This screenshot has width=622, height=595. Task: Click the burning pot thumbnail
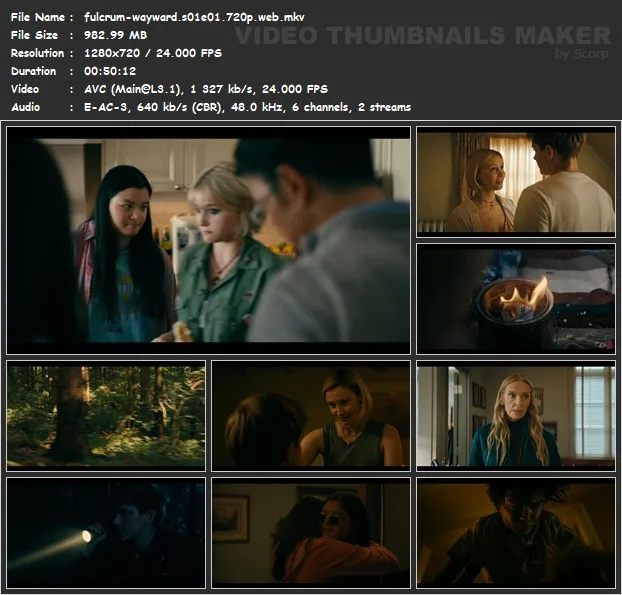[515, 298]
